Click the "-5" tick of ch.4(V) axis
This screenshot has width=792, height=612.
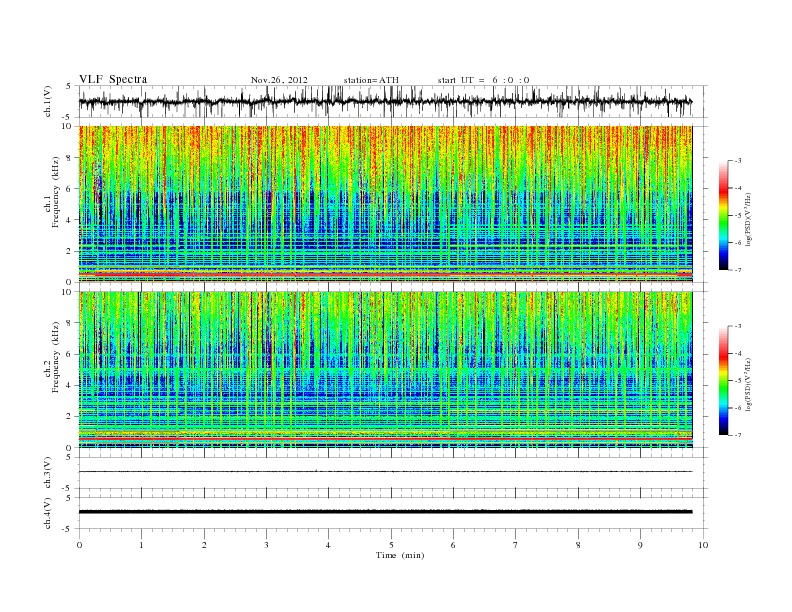[67, 529]
